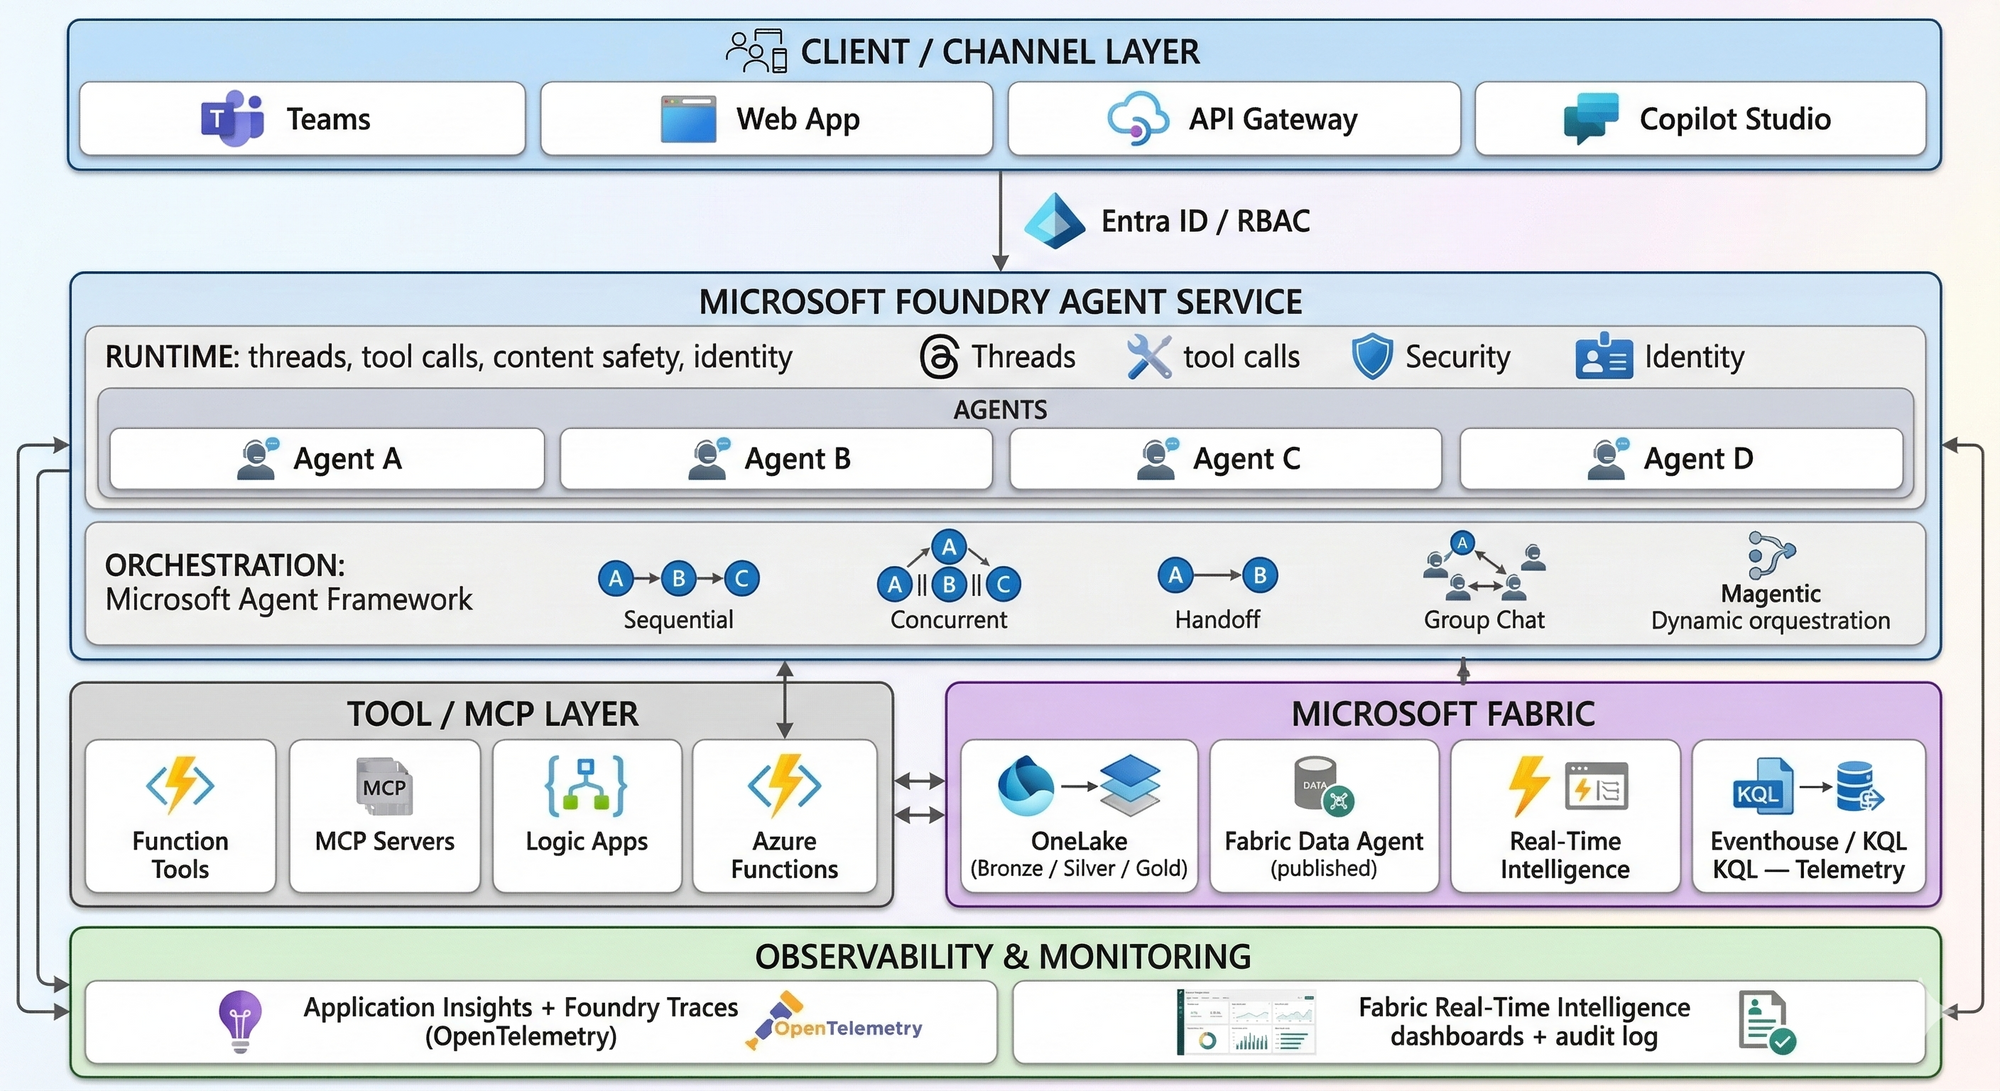Image resolution: width=2000 pixels, height=1091 pixels.
Task: Click the Microsoft Teams icon
Action: click(232, 119)
